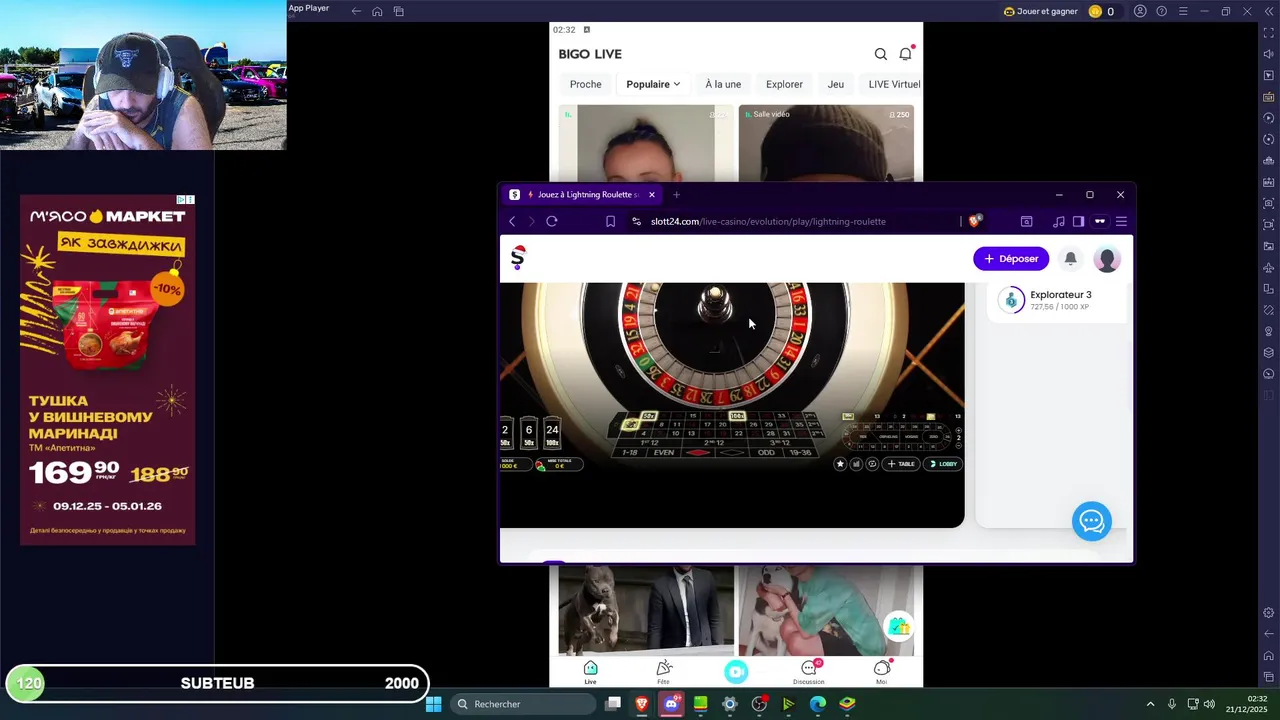Screen dimensions: 1280x720
Task: Bet on ODD in roulette table
Action: pos(766,453)
